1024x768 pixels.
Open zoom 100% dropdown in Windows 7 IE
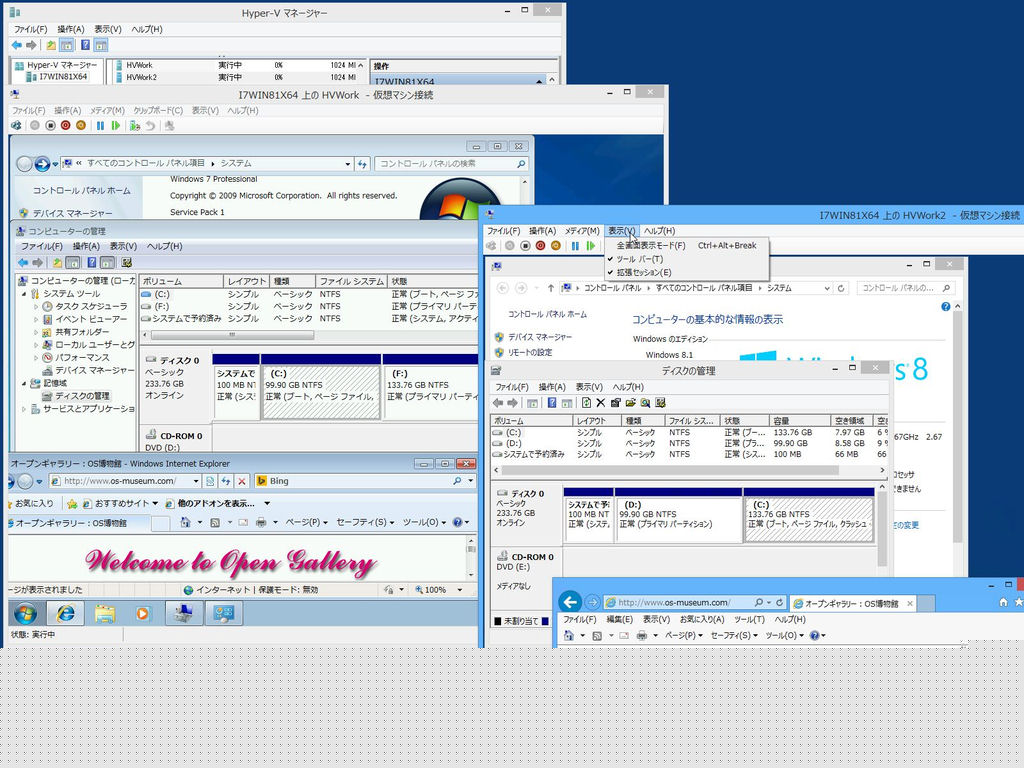point(459,590)
